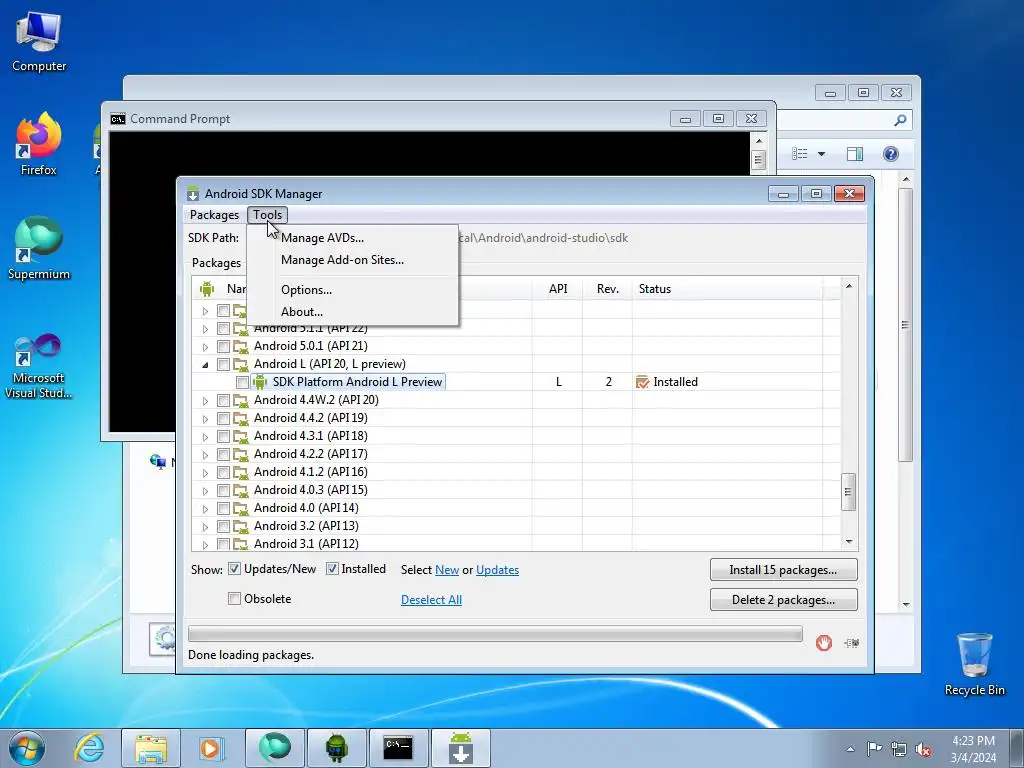Viewport: 1024px width, 768px height.
Task: Click folder icon of Android 4.2.2 (API 17)
Action: [240, 455]
